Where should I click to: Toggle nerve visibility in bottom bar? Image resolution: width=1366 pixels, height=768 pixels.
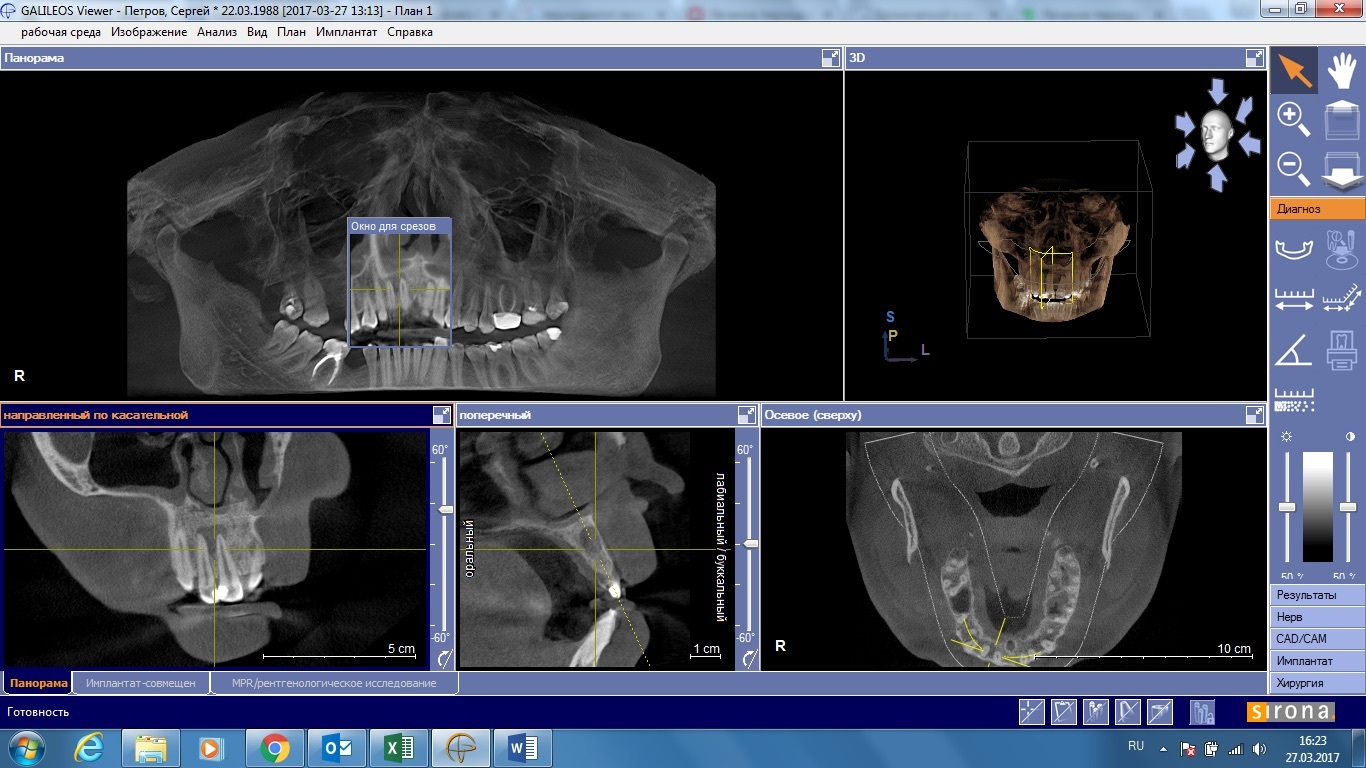(1128, 712)
